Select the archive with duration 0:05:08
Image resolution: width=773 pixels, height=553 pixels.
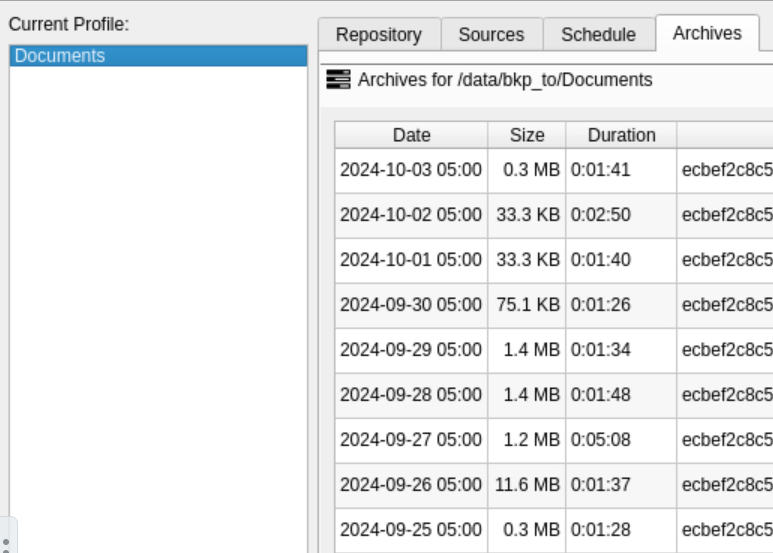click(x=554, y=440)
